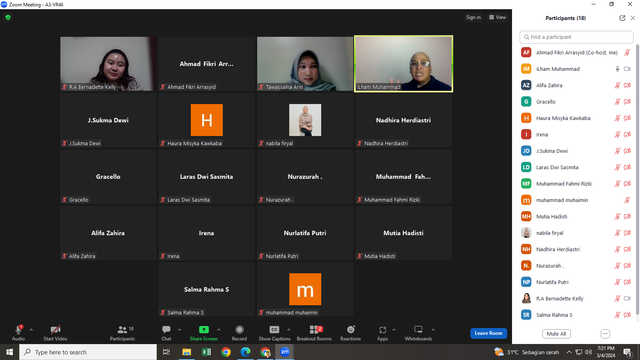Image resolution: width=640 pixels, height=360 pixels.
Task: Select Nurlatifa Putri in participant list
Action: pos(576,282)
